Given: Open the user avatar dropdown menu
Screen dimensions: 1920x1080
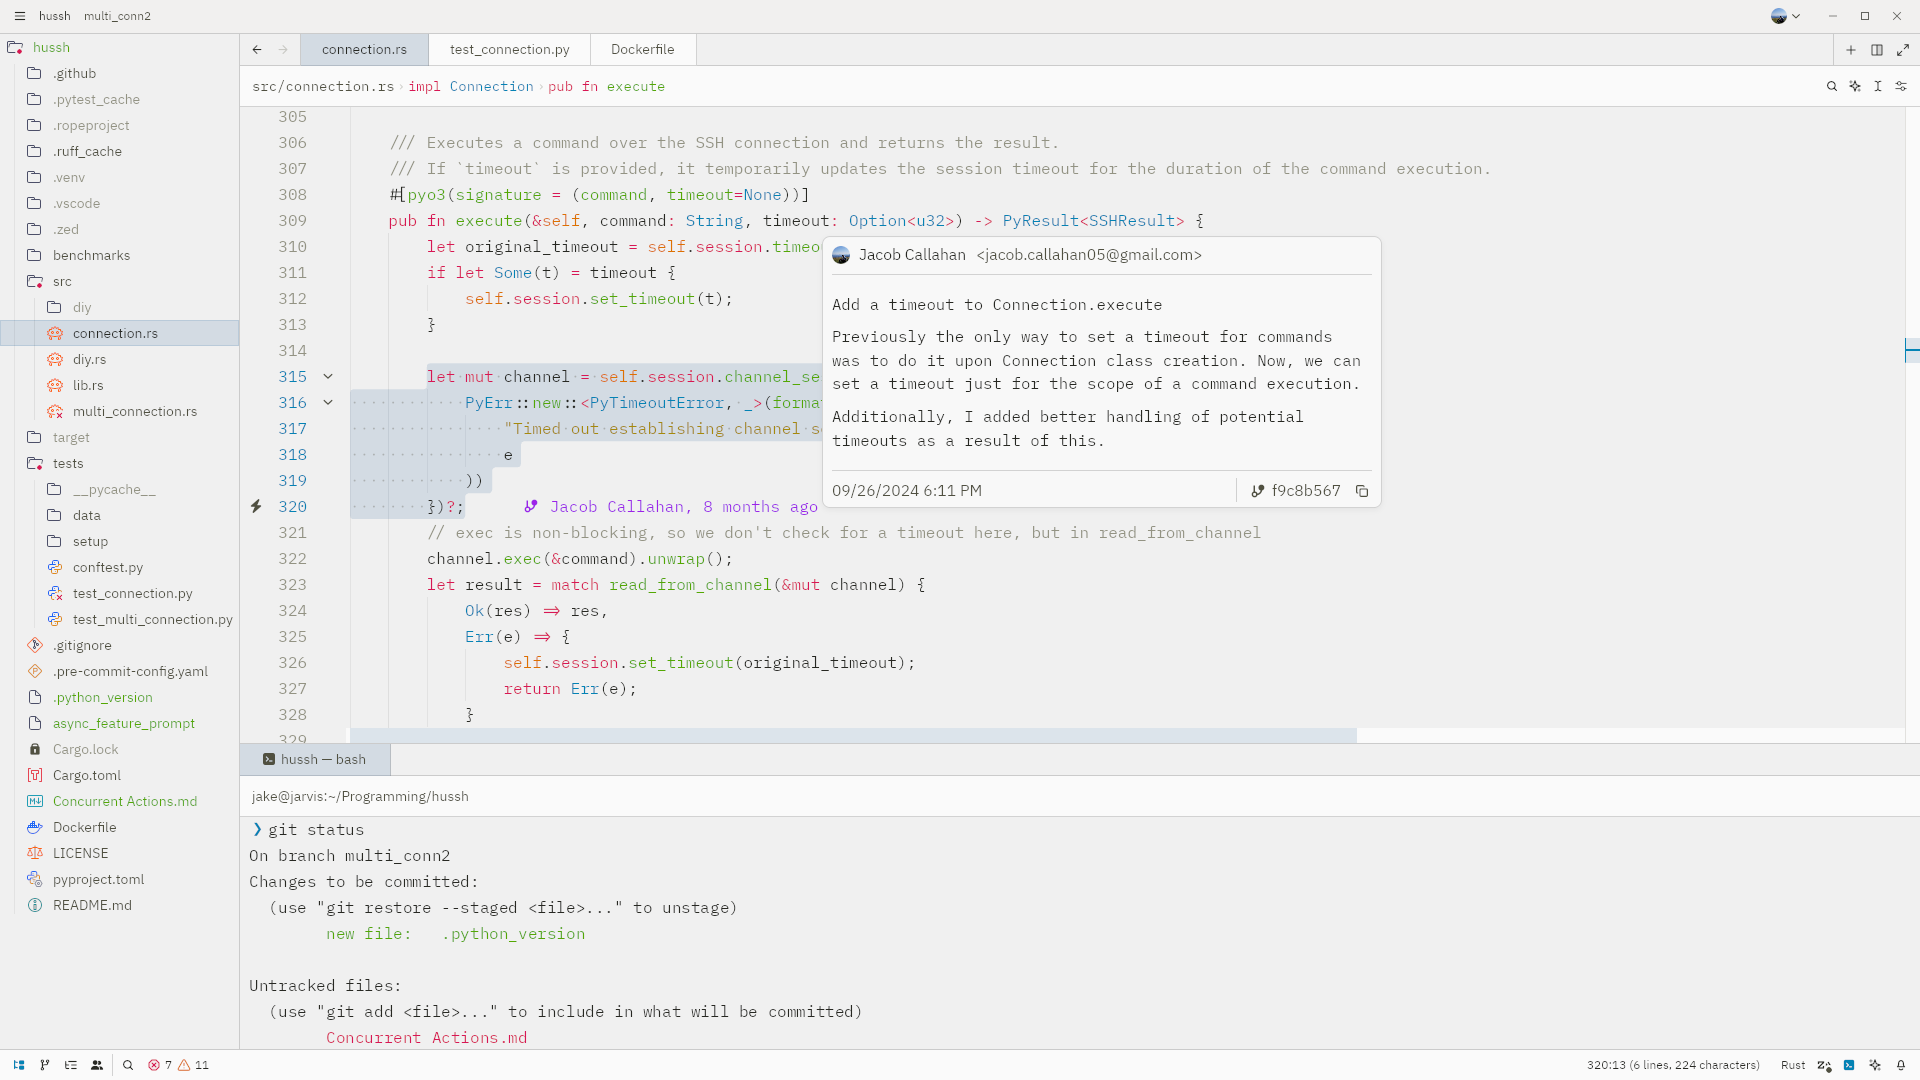Looking at the screenshot, I should pyautogui.click(x=1785, y=16).
